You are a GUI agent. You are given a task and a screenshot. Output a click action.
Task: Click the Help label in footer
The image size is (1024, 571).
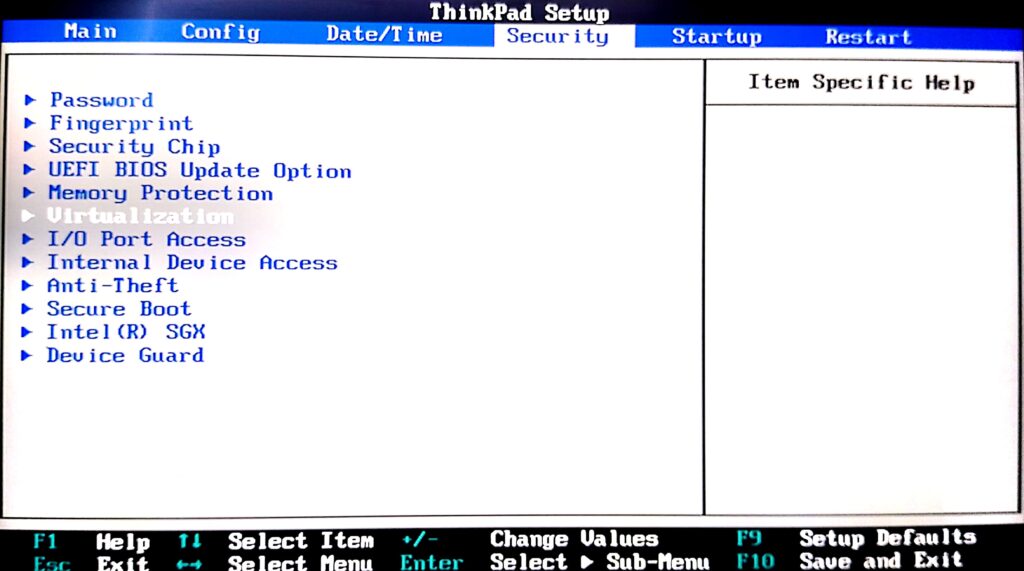[x=123, y=542]
